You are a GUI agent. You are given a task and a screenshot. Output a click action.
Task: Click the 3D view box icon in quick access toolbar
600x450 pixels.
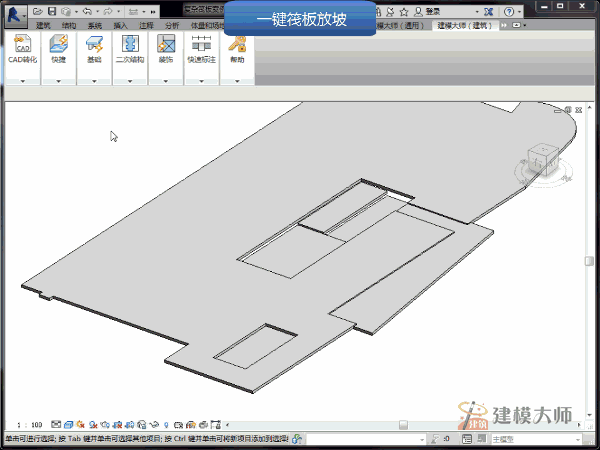pyautogui.click(x=66, y=11)
